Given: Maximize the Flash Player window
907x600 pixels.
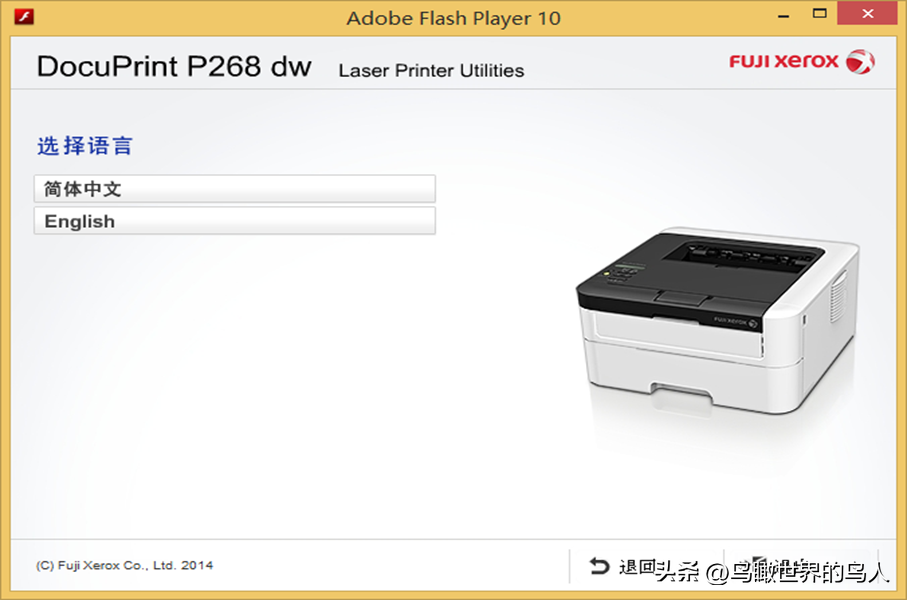Looking at the screenshot, I should pyautogui.click(x=819, y=14).
